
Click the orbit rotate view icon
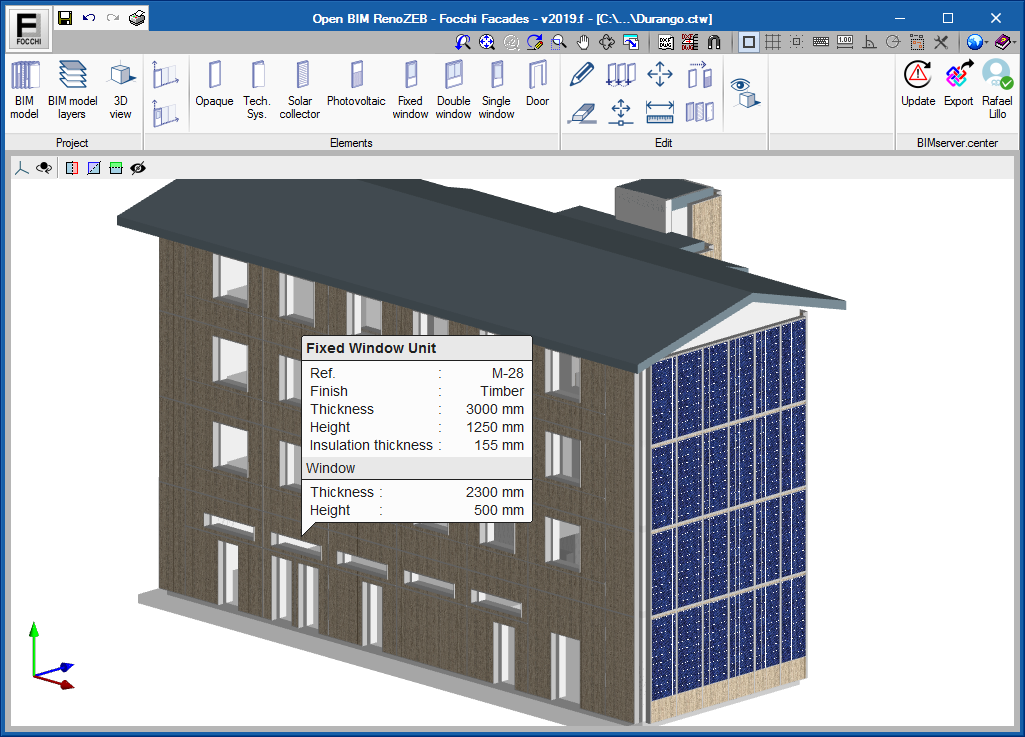tap(607, 43)
